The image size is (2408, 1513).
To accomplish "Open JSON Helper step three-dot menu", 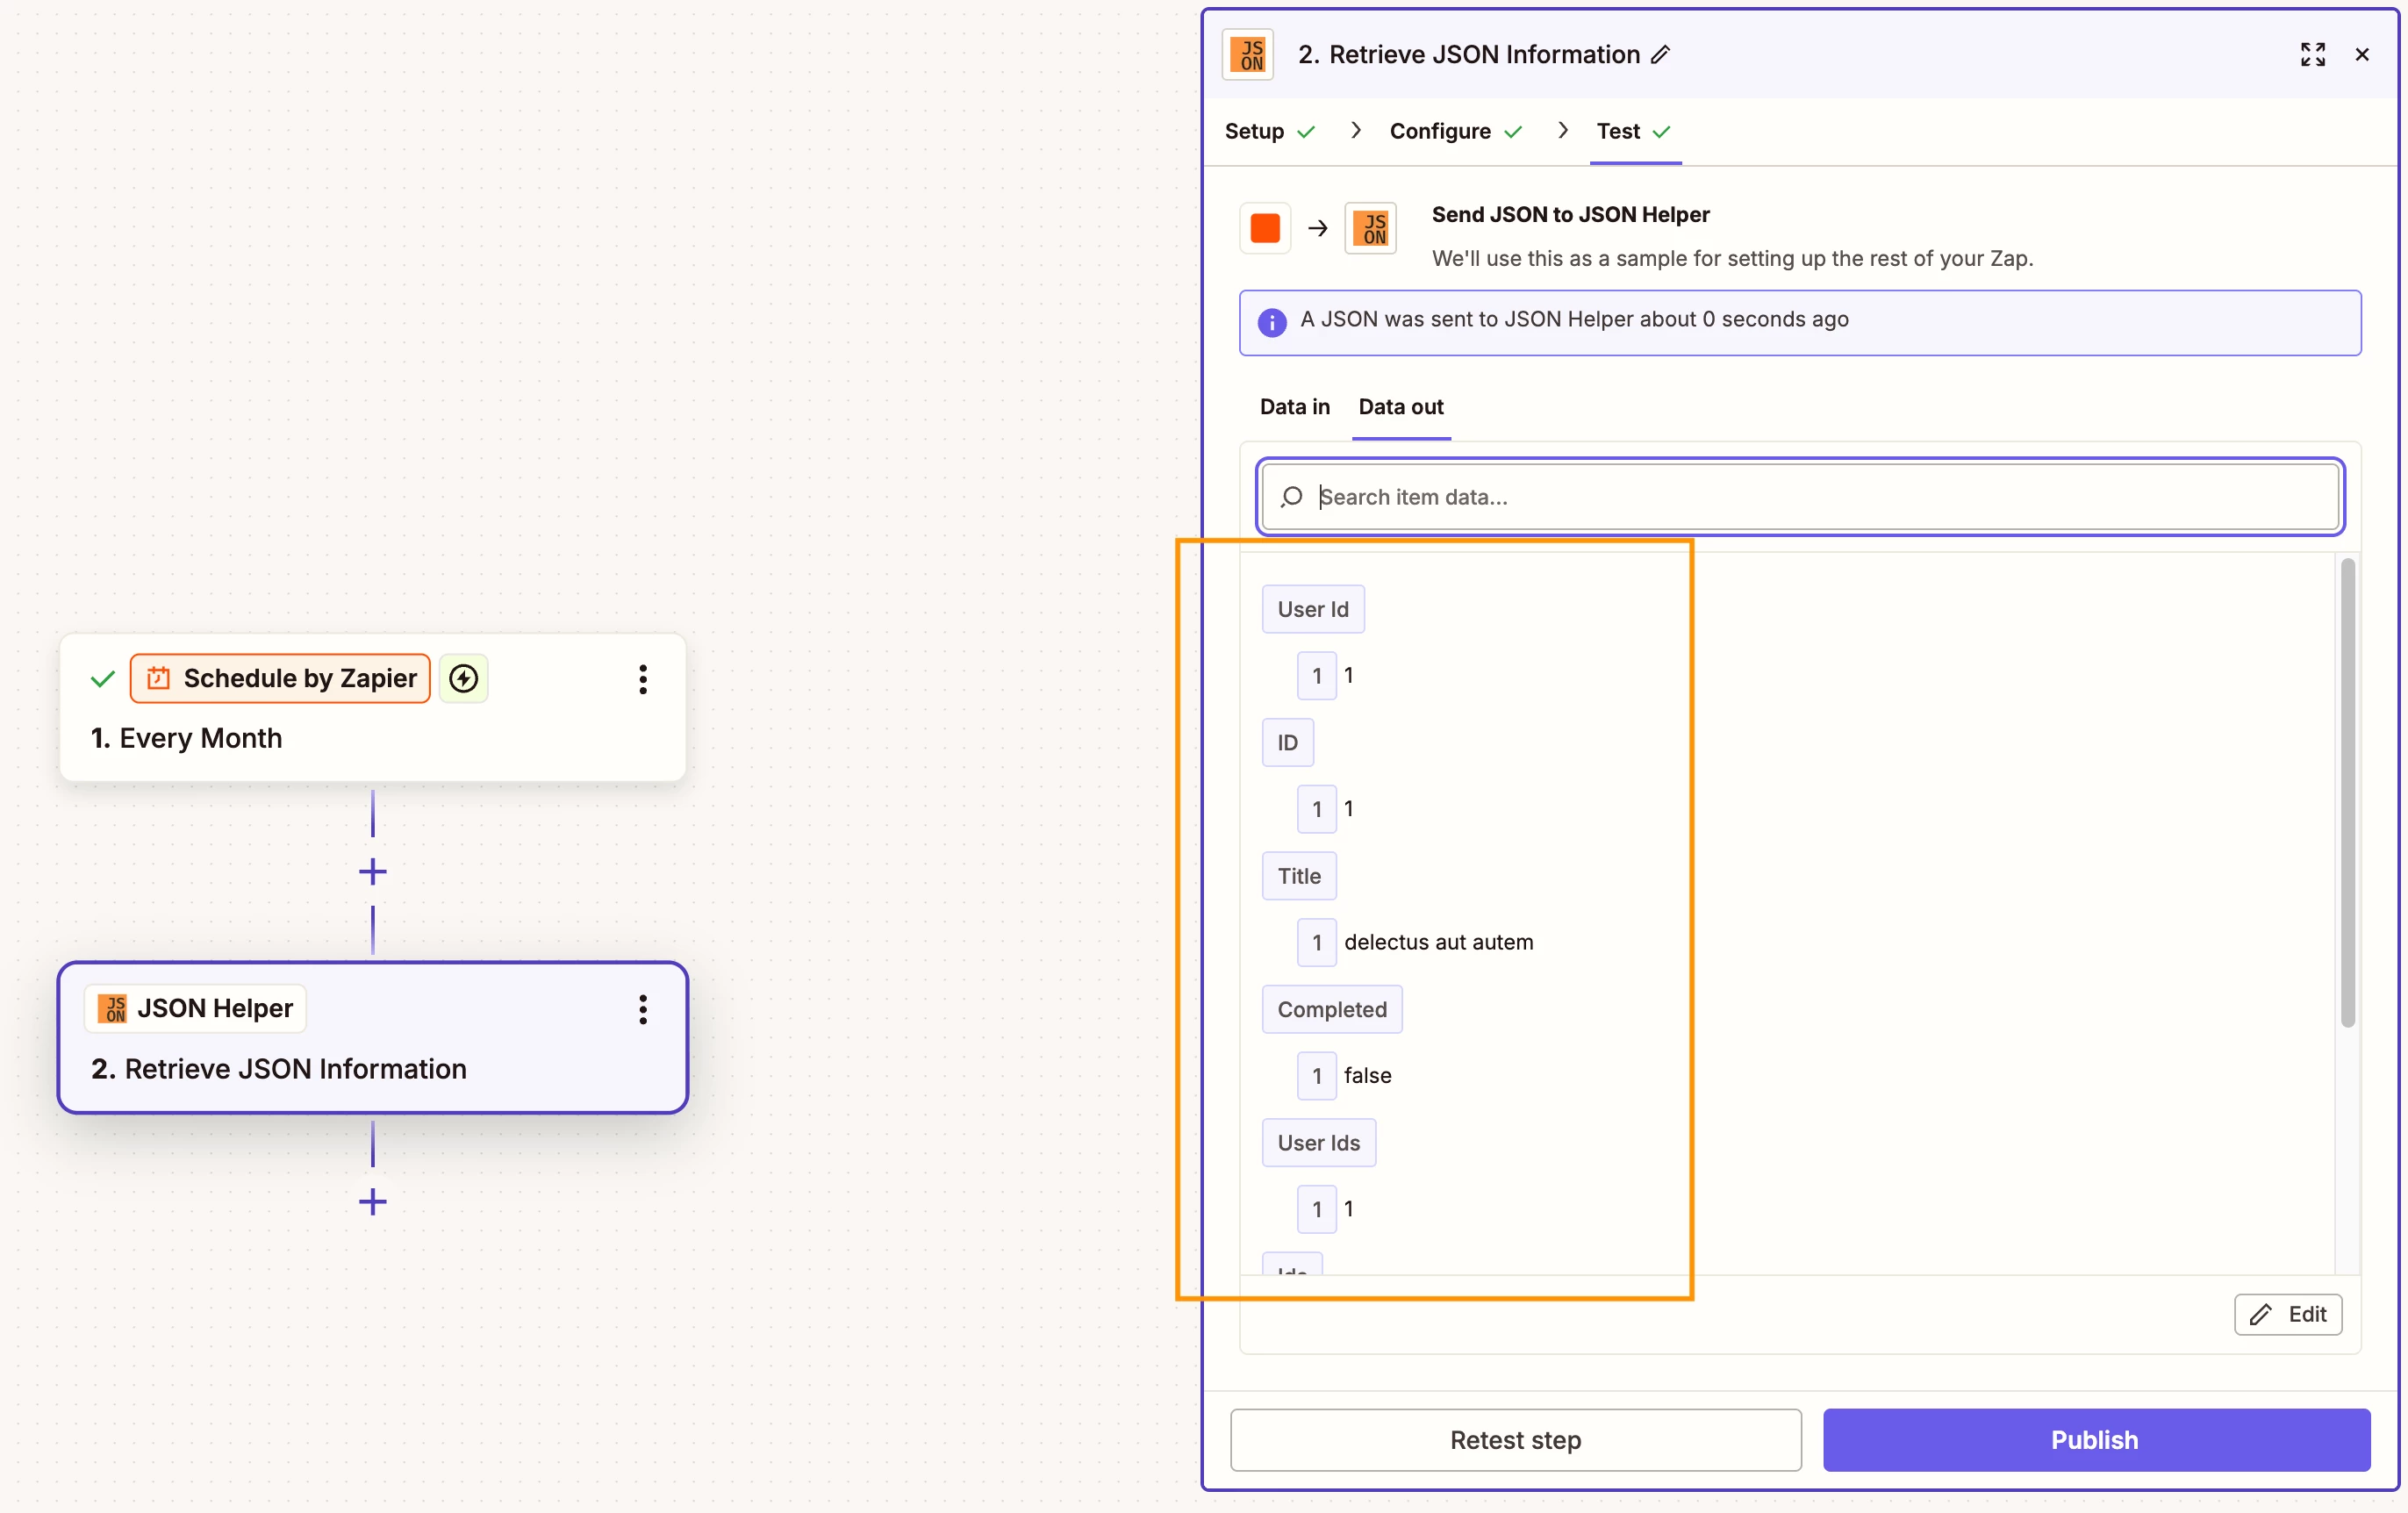I will (x=643, y=1009).
